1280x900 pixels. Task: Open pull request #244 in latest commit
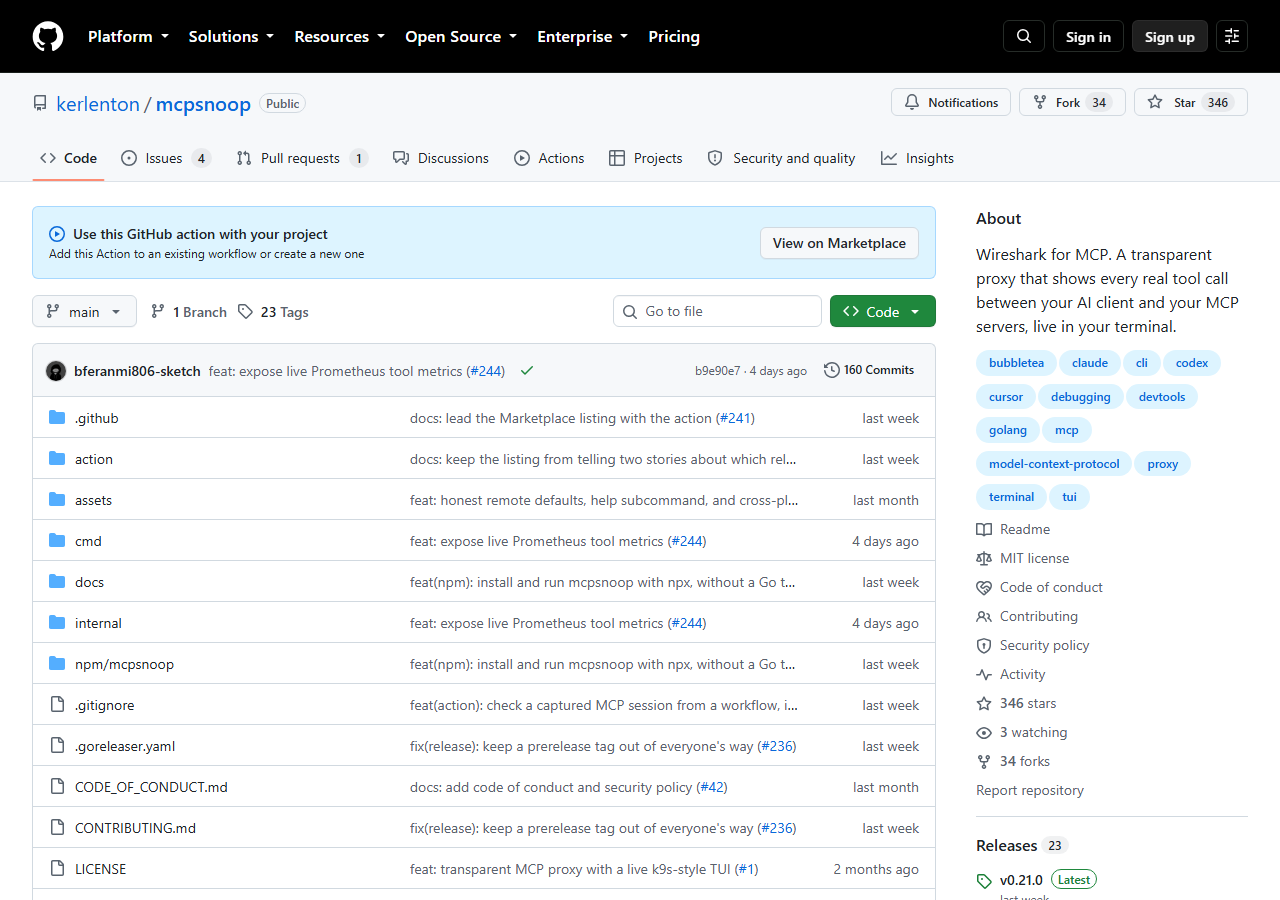(x=486, y=371)
